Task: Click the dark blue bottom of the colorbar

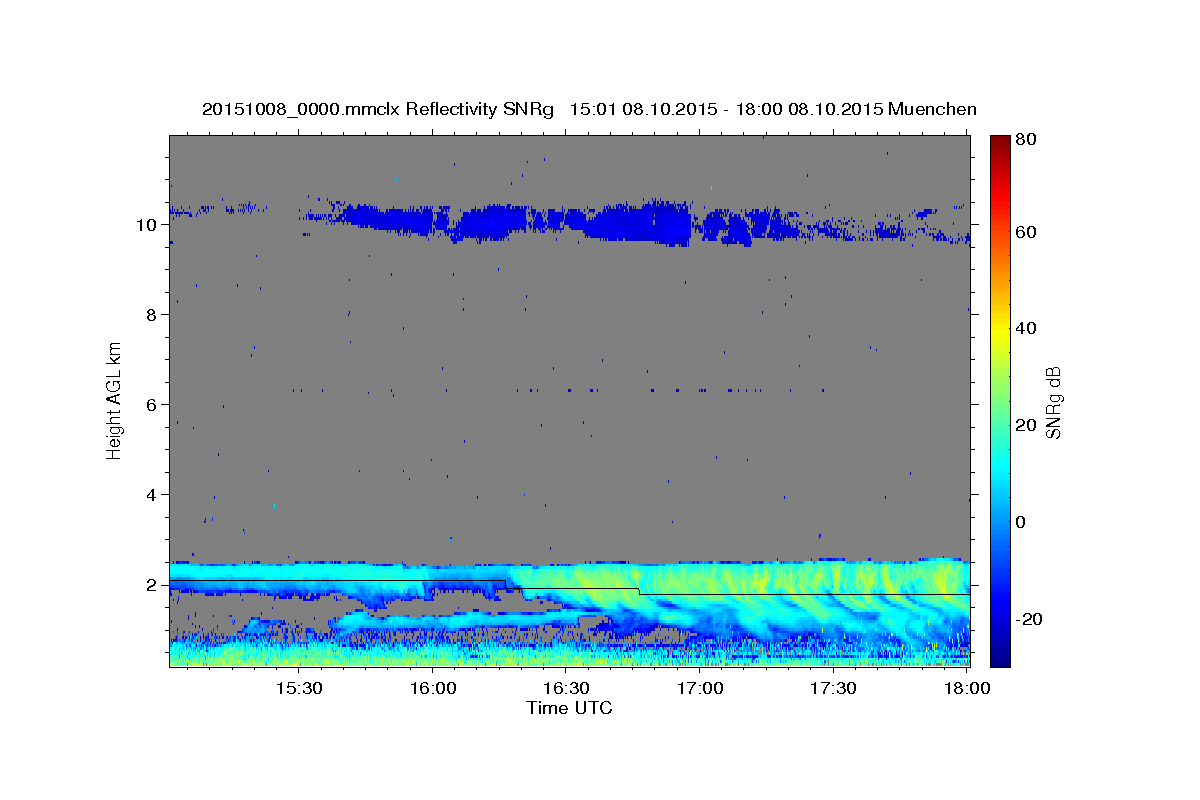Action: point(1000,655)
